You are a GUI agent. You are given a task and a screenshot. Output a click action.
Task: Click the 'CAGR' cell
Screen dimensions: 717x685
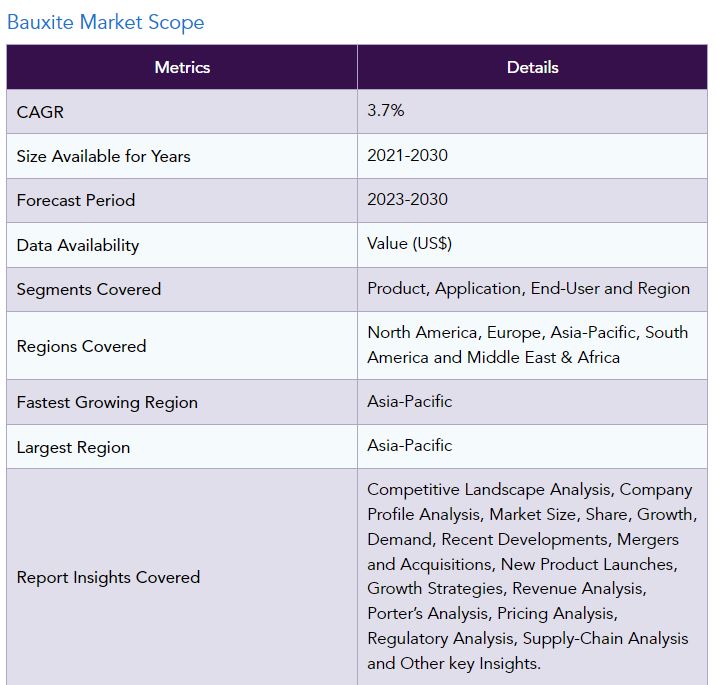pos(182,112)
